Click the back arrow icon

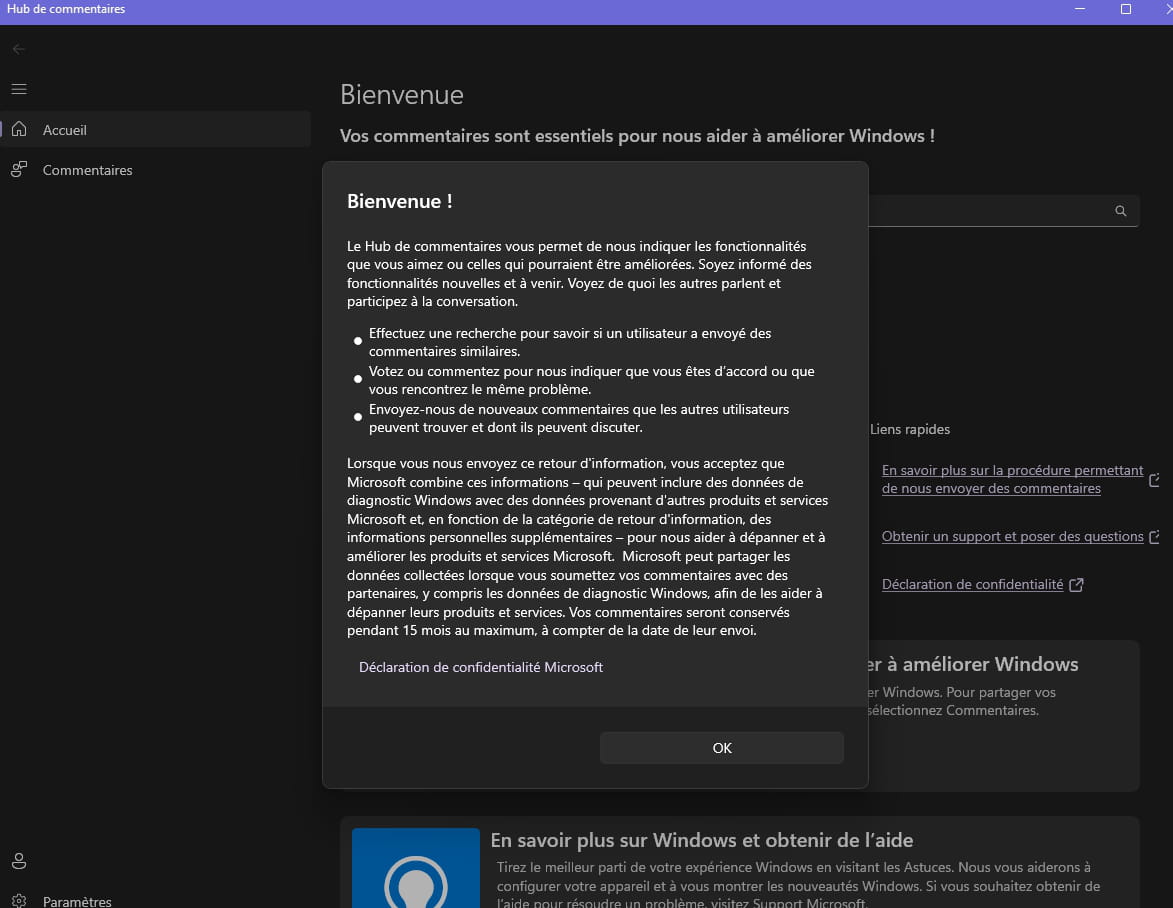(x=19, y=49)
